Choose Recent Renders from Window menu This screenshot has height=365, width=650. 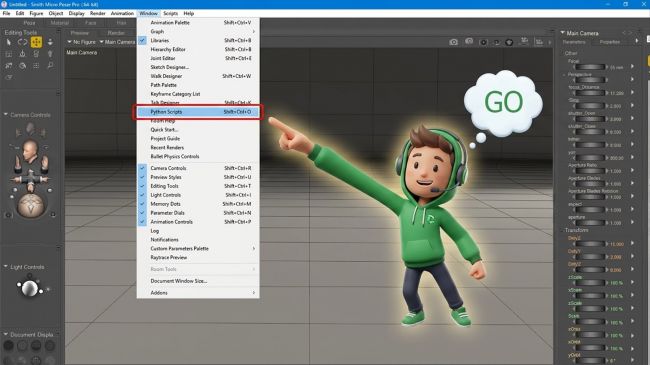(198, 148)
